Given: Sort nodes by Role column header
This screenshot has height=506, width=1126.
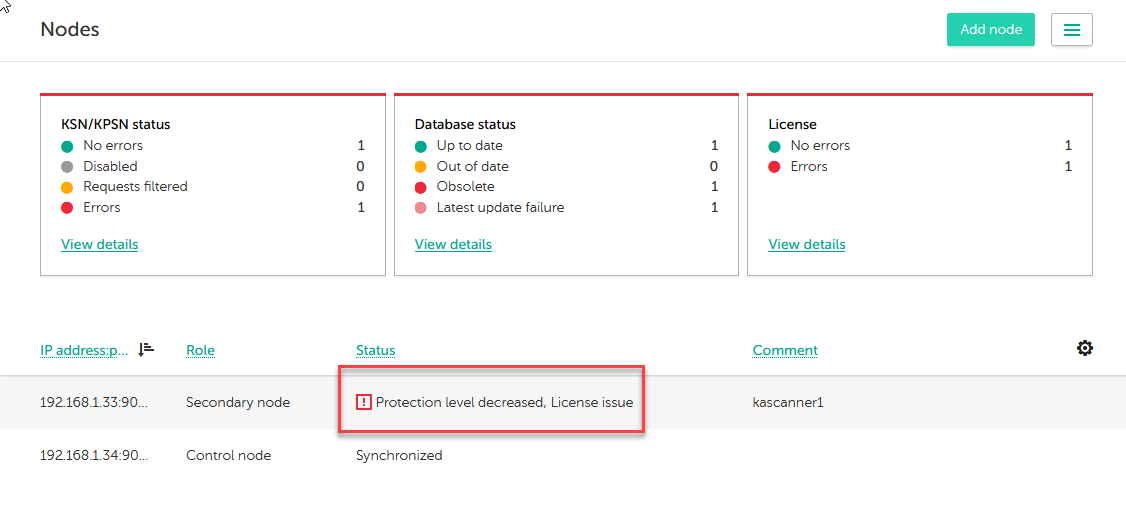Looking at the screenshot, I should point(200,350).
